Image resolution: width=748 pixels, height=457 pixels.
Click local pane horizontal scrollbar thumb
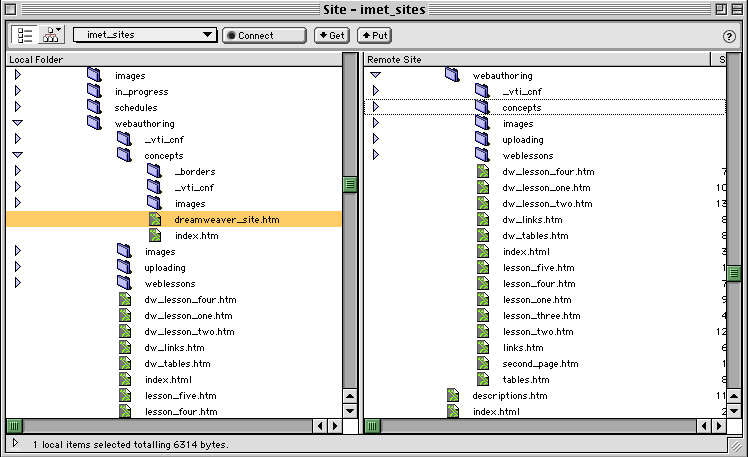pyautogui.click(x=15, y=426)
